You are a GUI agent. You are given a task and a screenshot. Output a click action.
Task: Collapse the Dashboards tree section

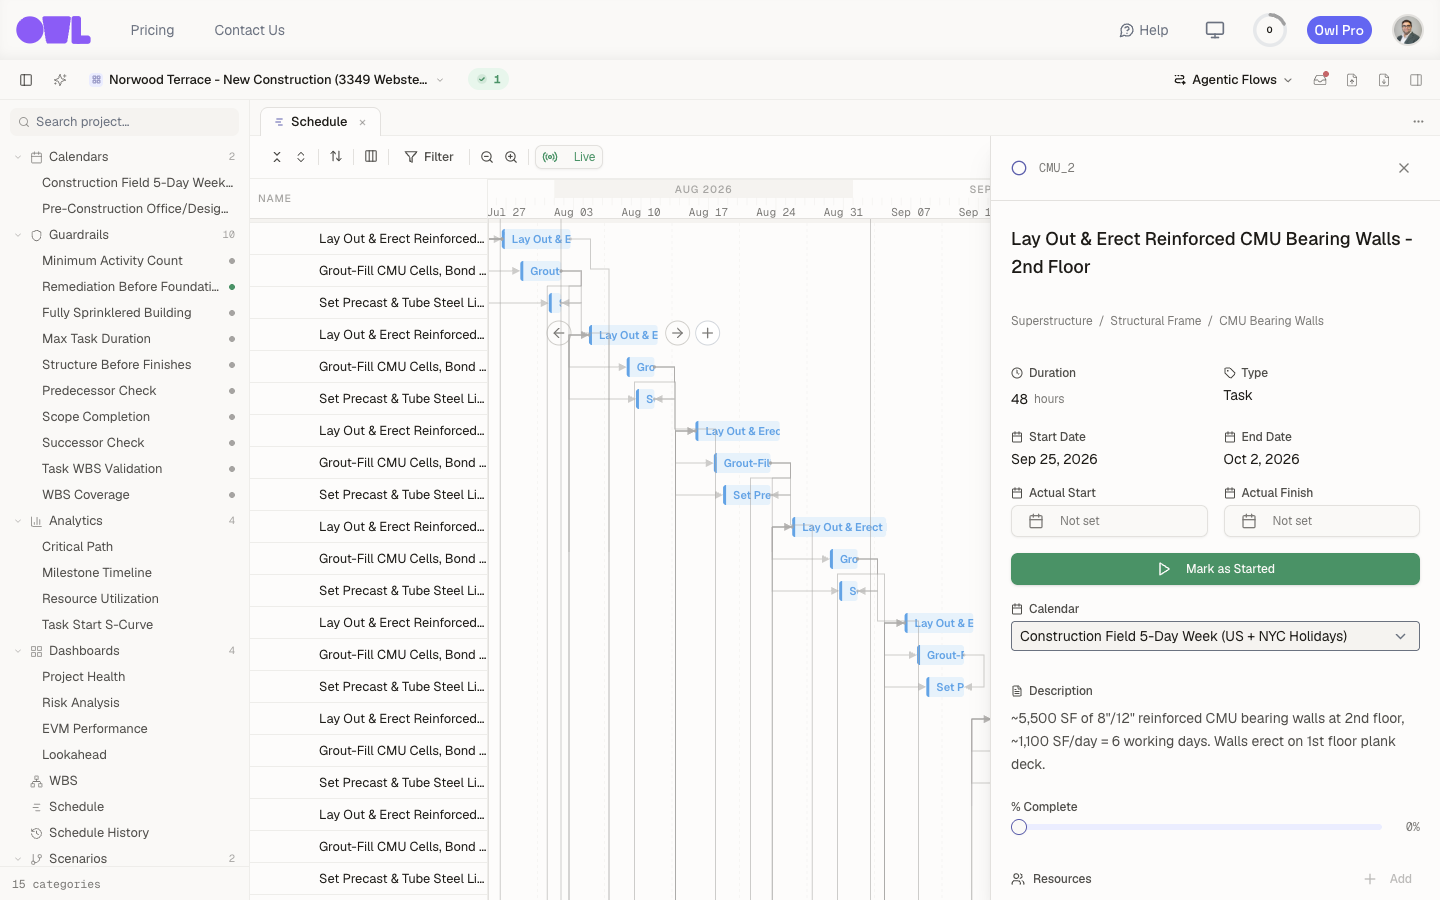coord(18,651)
